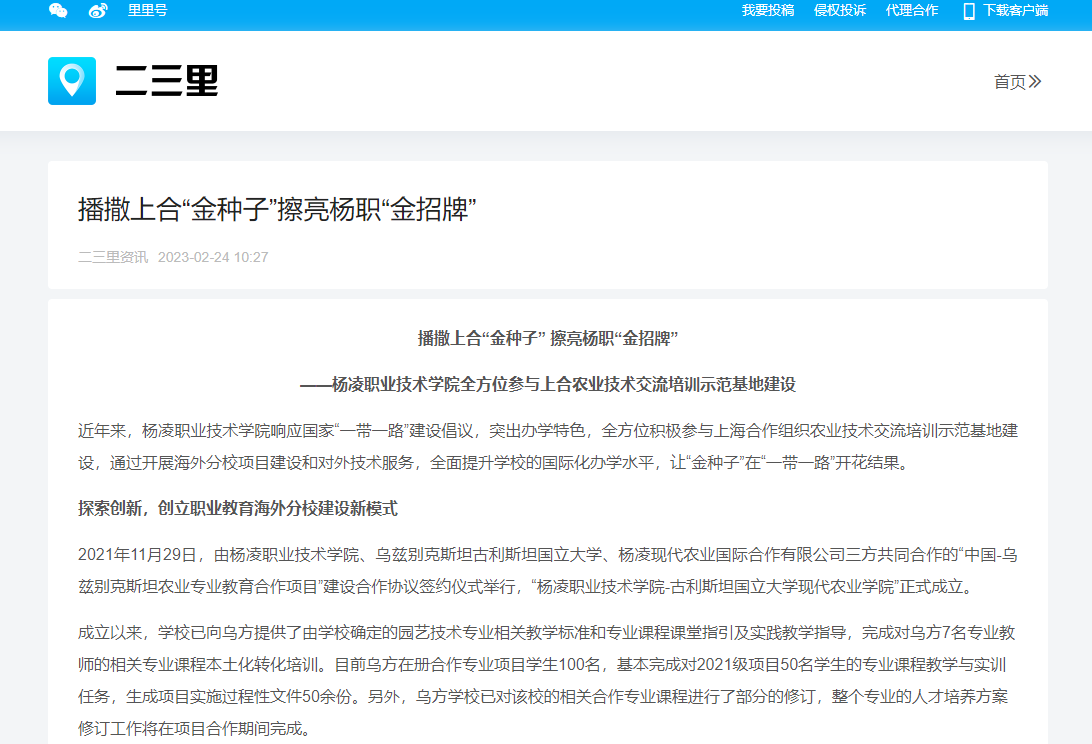Click the article headline in the title card
Viewport: 1092px width, 744px height.
(276, 209)
